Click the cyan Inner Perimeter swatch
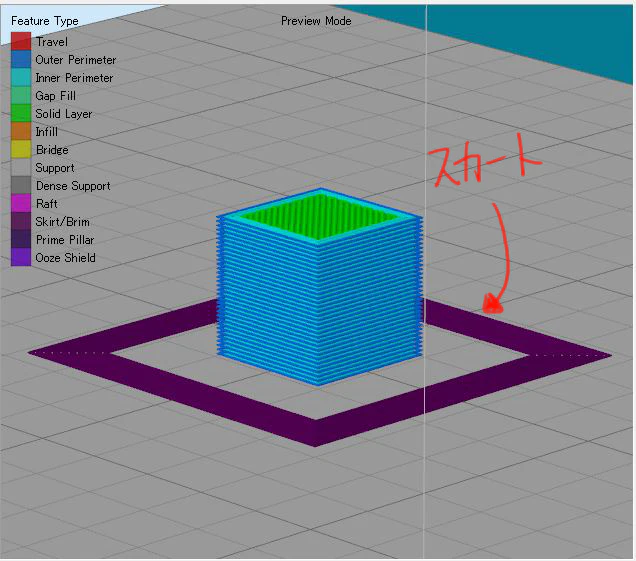This screenshot has width=636, height=561. pos(21,77)
